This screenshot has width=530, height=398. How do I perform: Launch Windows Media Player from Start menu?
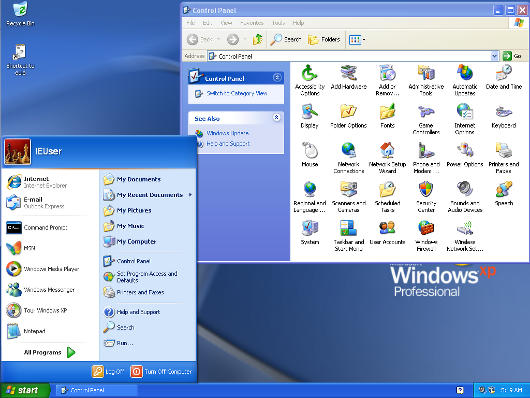pos(43,269)
